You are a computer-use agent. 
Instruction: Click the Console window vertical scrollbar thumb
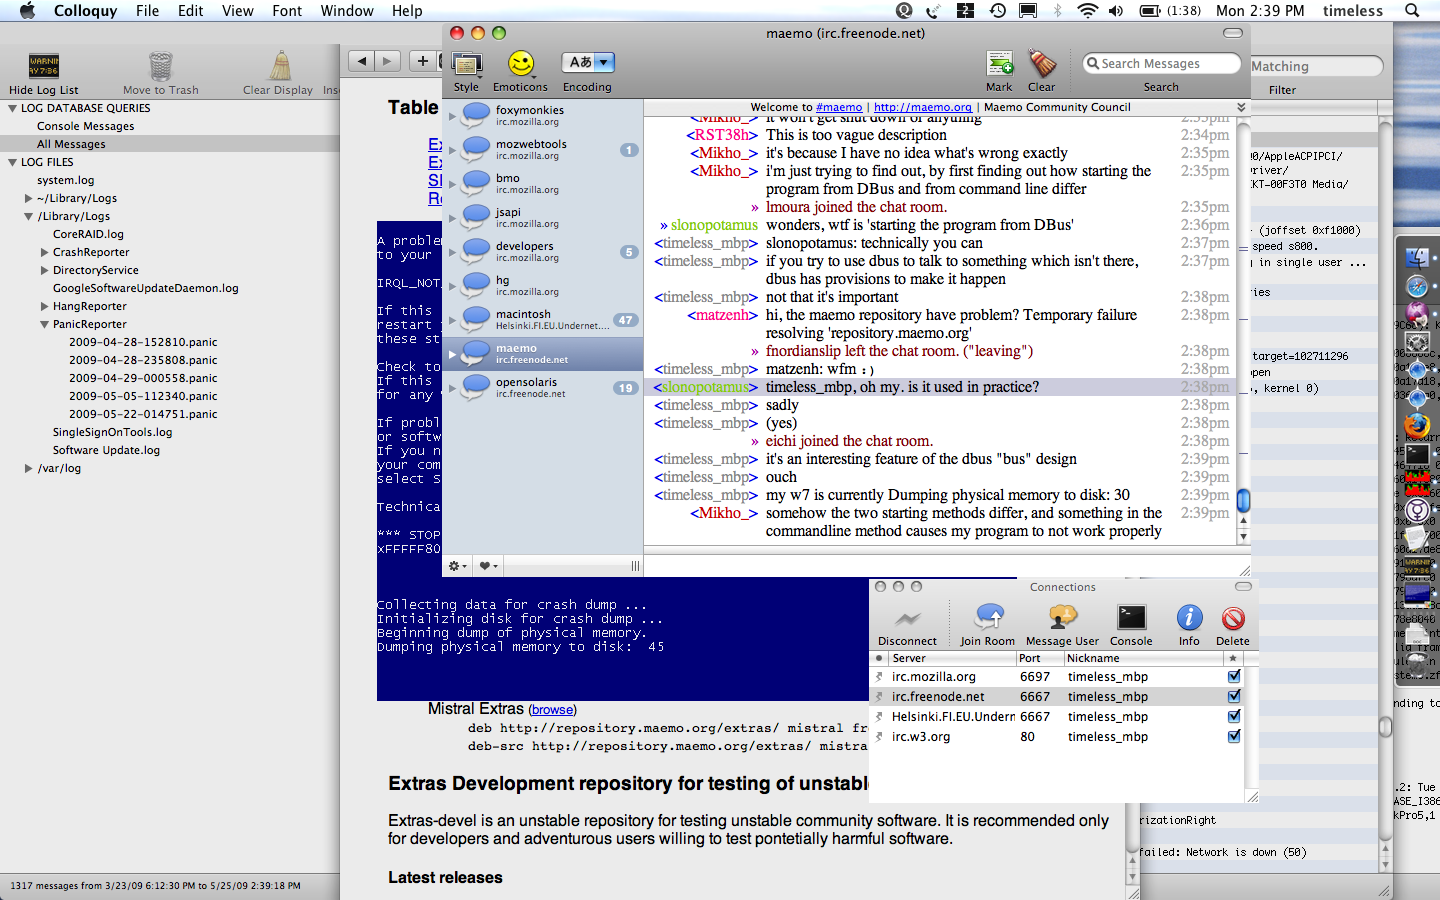[x=1386, y=727]
